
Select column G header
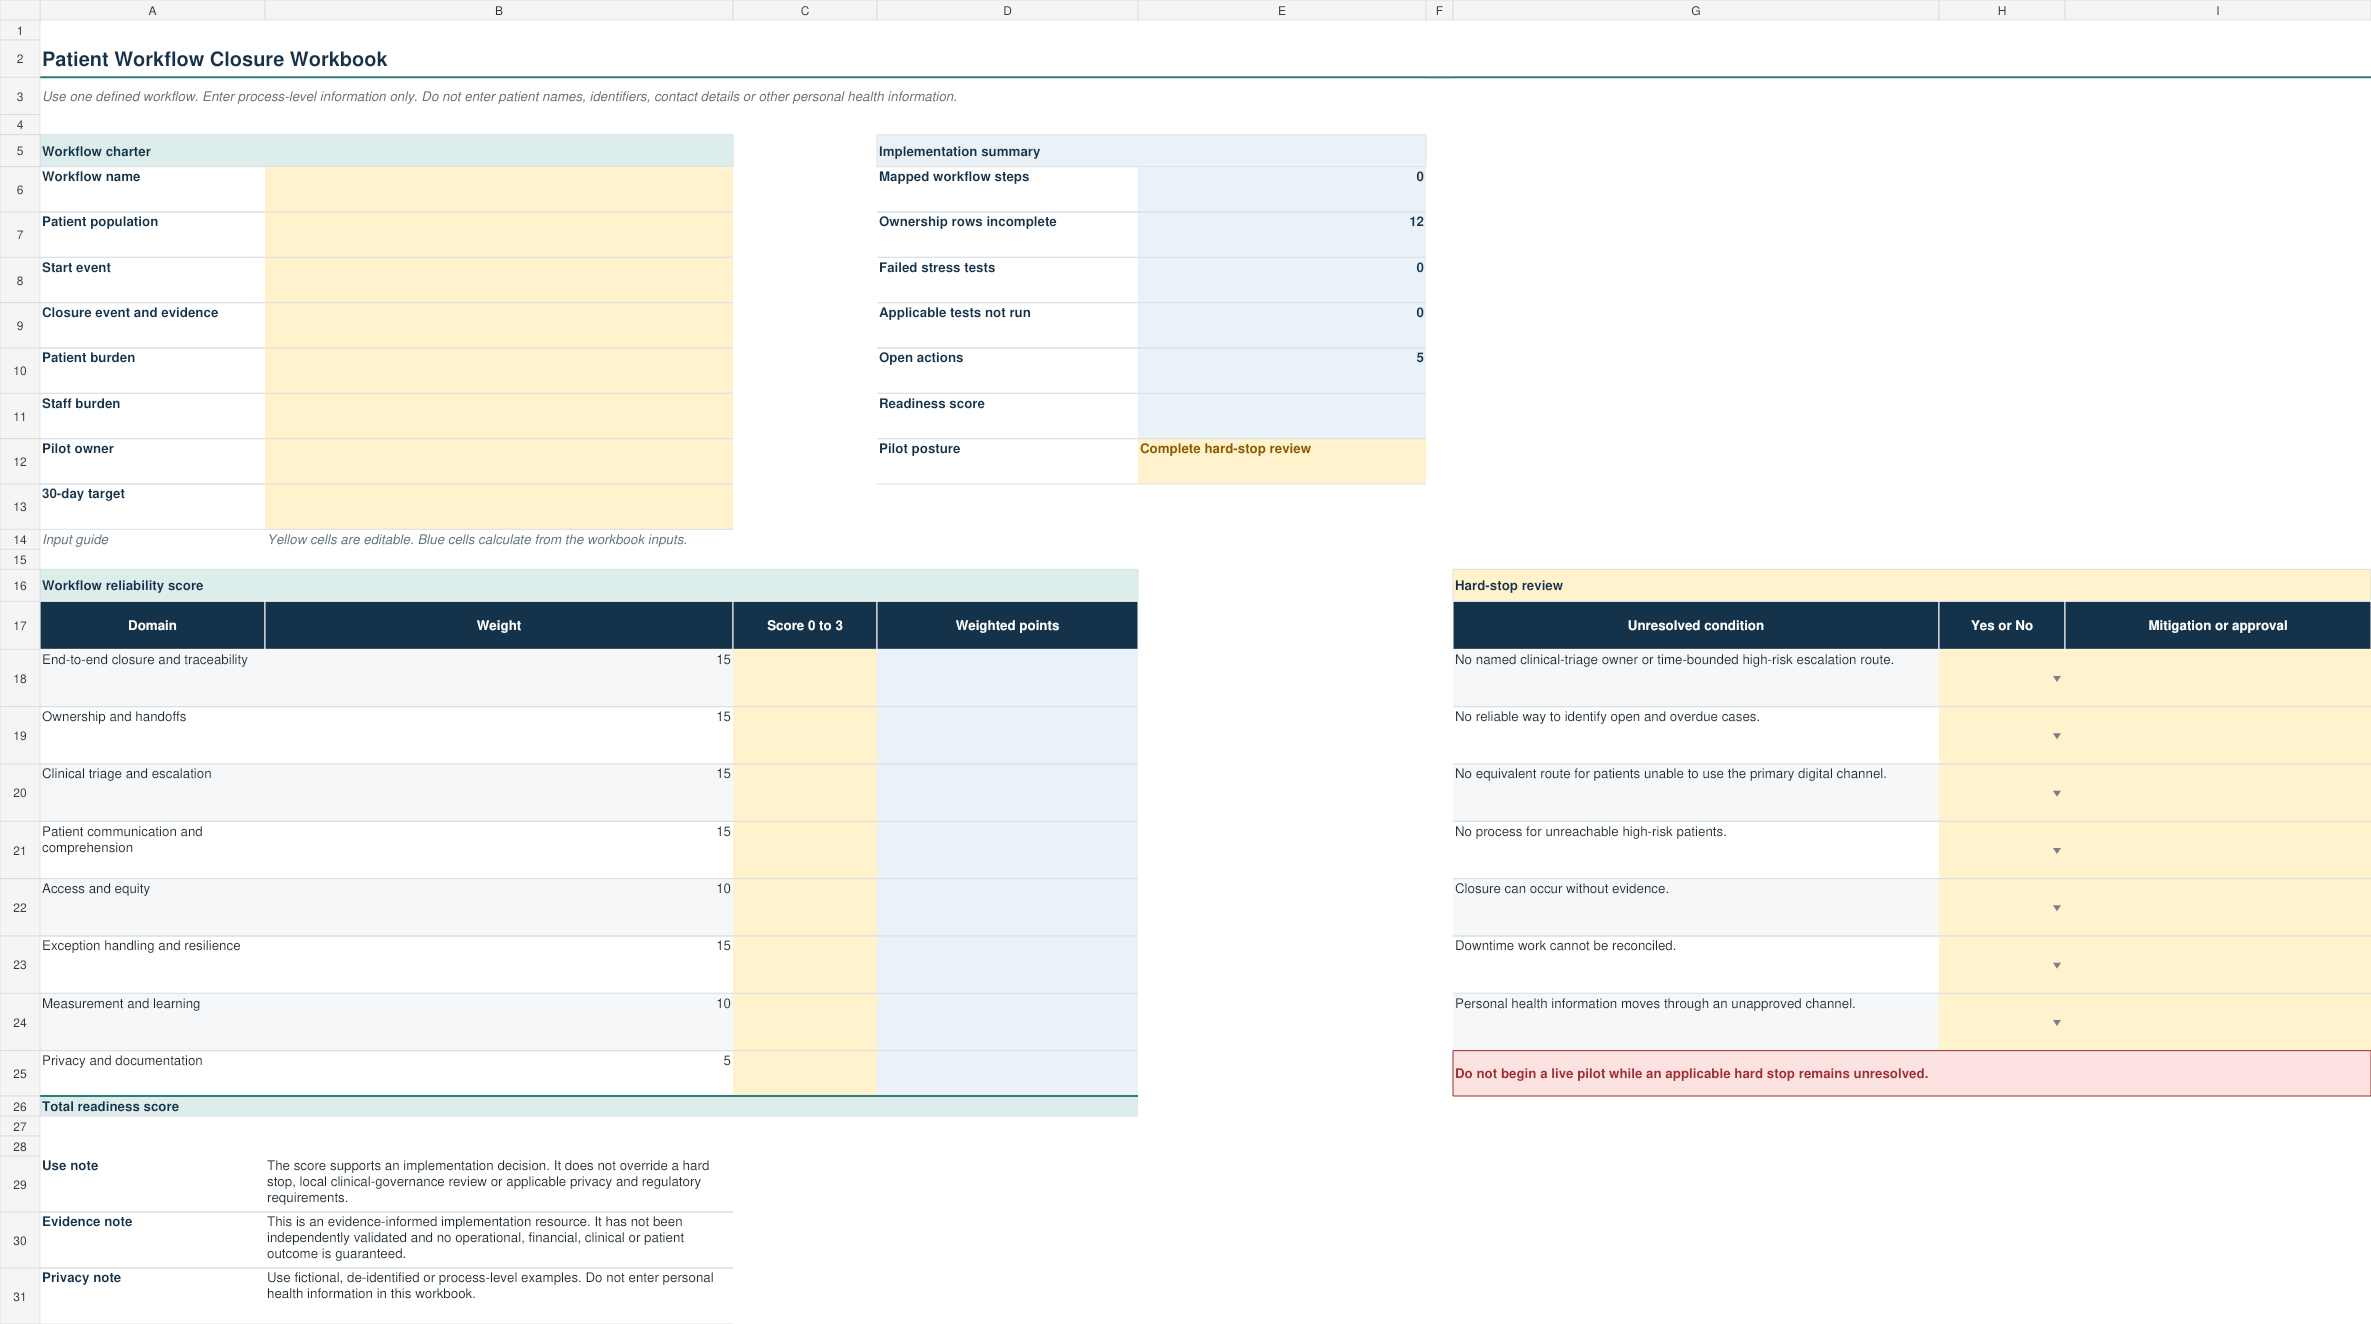(x=1695, y=10)
